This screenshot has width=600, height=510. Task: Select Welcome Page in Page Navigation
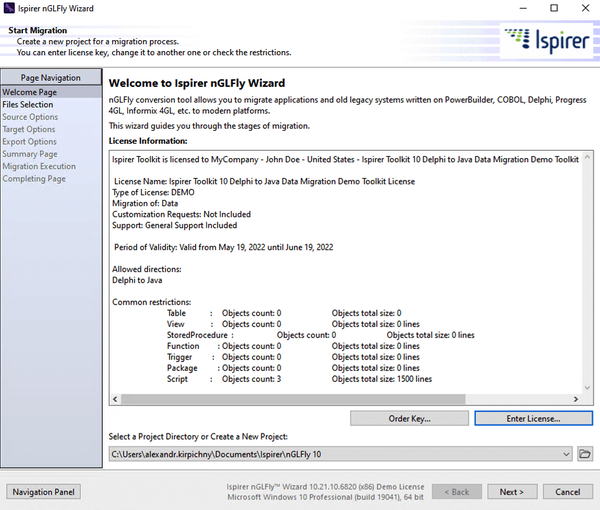(51, 92)
